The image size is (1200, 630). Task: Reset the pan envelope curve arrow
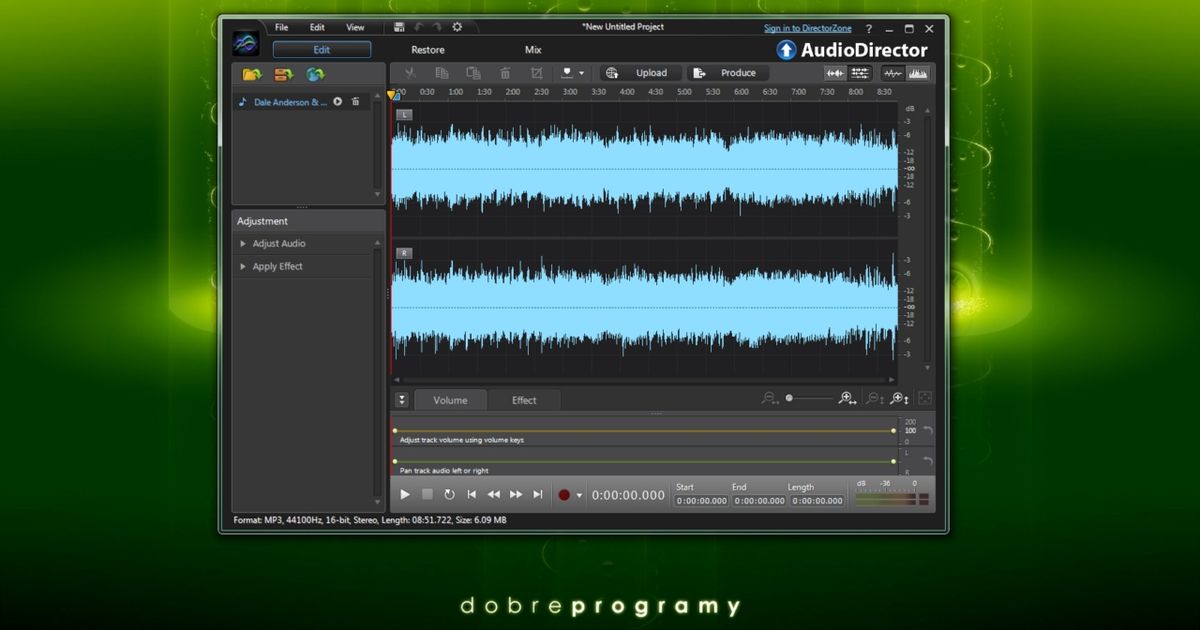click(x=927, y=461)
